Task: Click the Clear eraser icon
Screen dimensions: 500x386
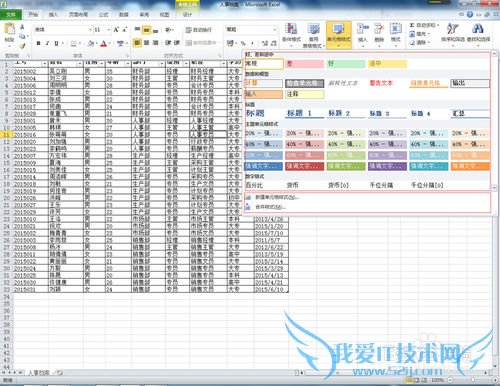Action: click(412, 43)
